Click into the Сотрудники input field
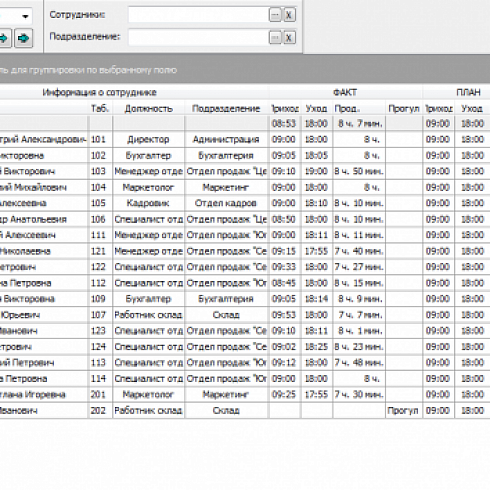Image resolution: width=490 pixels, height=490 pixels. coord(198,15)
